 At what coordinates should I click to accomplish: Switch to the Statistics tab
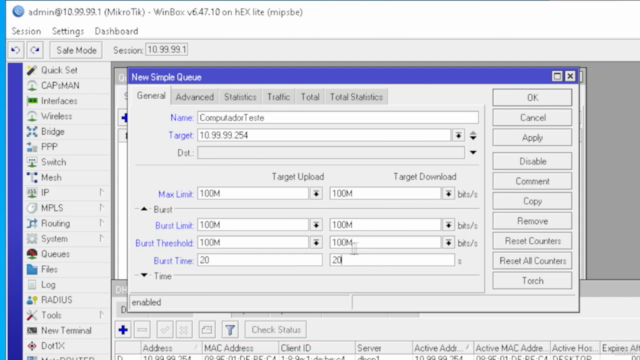click(240, 97)
